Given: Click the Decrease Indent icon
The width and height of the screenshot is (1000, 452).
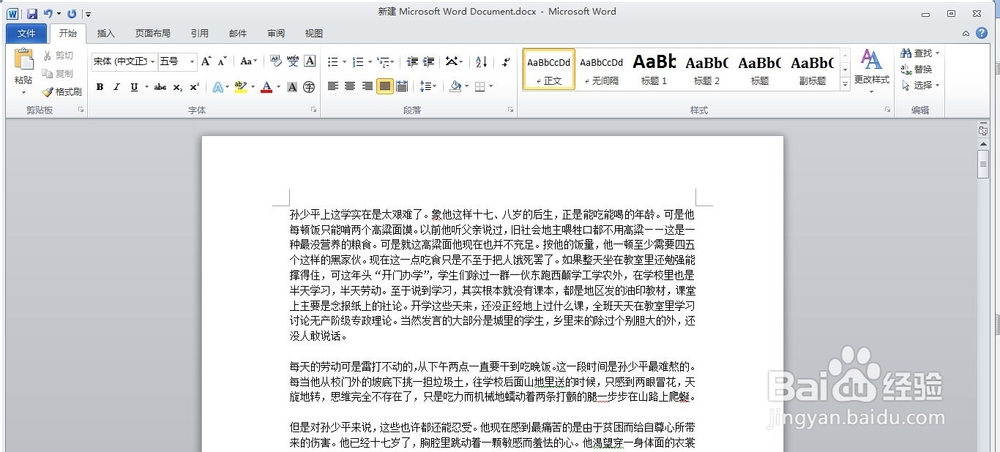Looking at the screenshot, I should click(412, 61).
